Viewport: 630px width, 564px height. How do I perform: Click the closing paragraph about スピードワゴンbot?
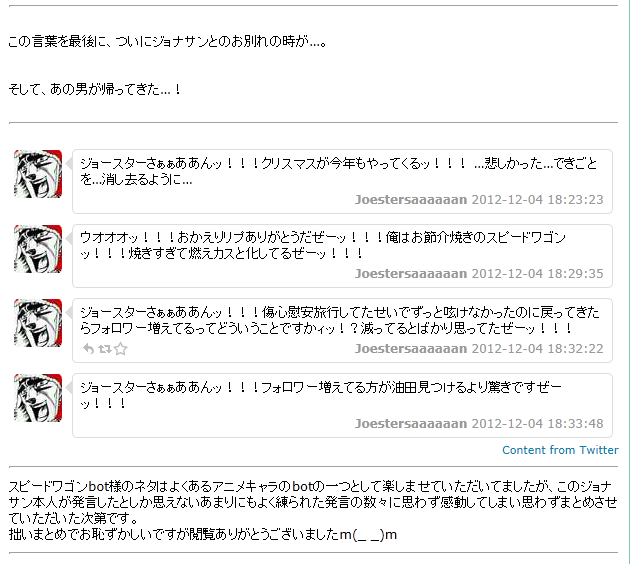point(313,511)
